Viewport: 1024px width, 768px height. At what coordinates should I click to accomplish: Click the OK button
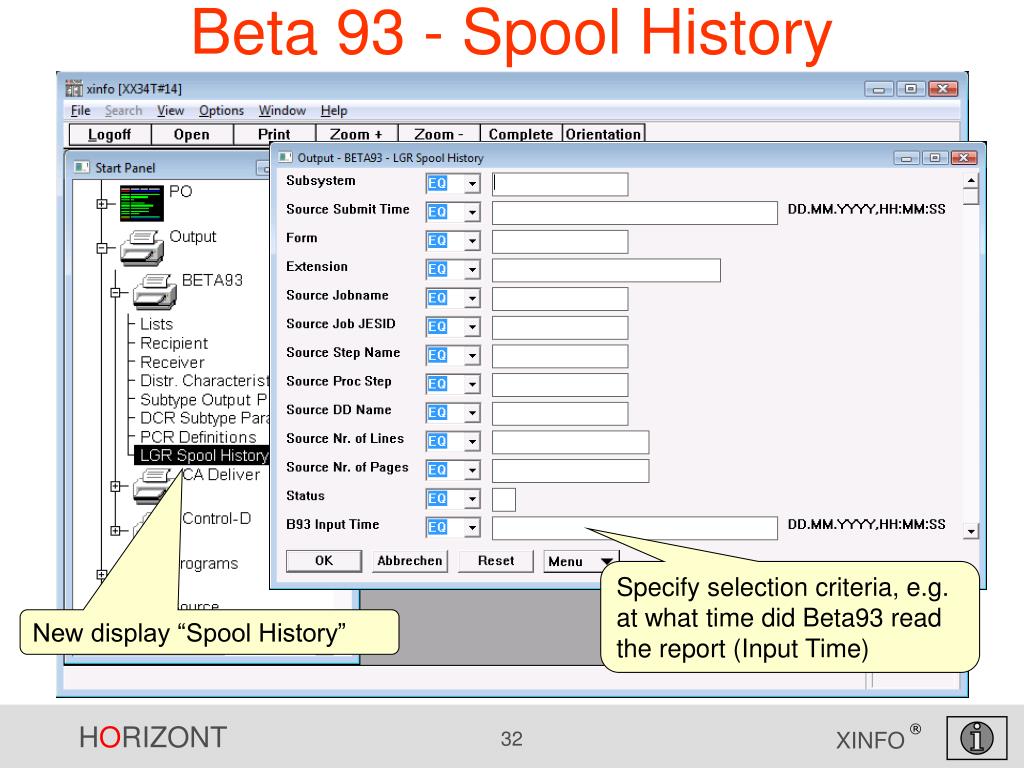(x=324, y=561)
